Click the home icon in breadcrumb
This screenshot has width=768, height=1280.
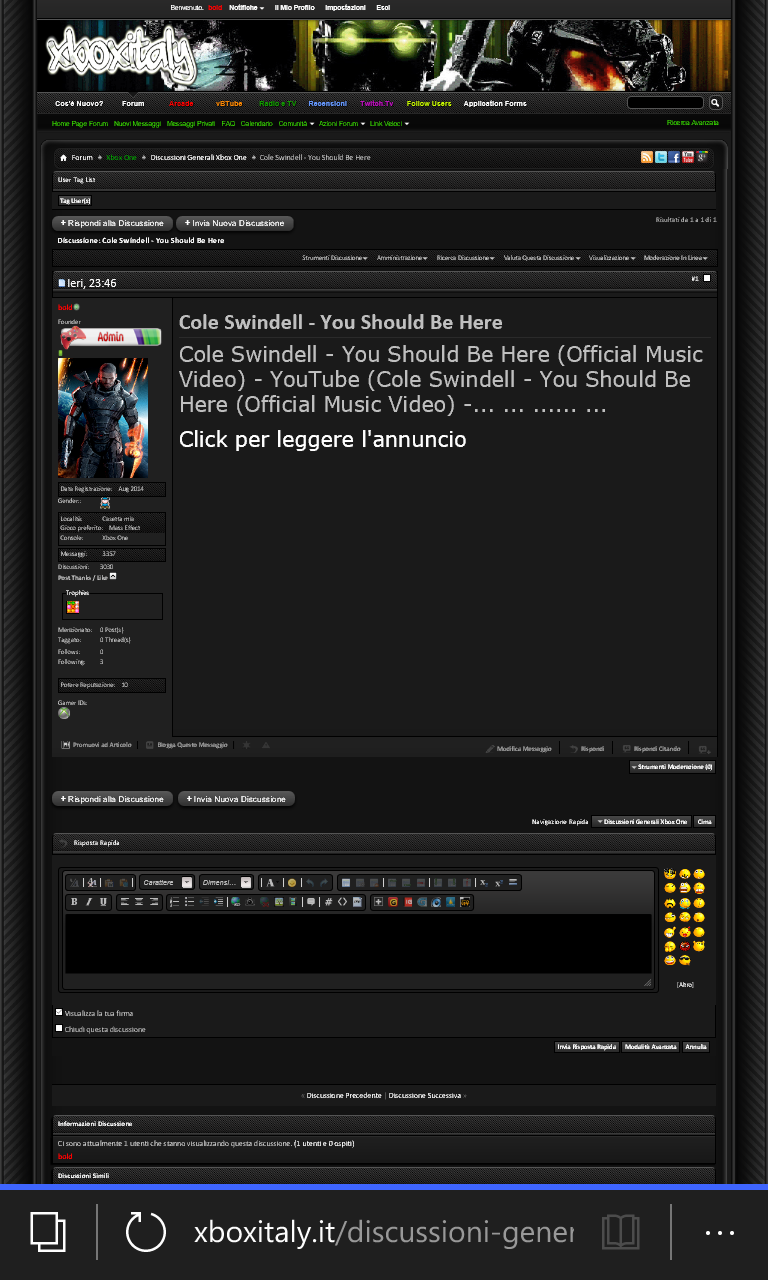63,157
